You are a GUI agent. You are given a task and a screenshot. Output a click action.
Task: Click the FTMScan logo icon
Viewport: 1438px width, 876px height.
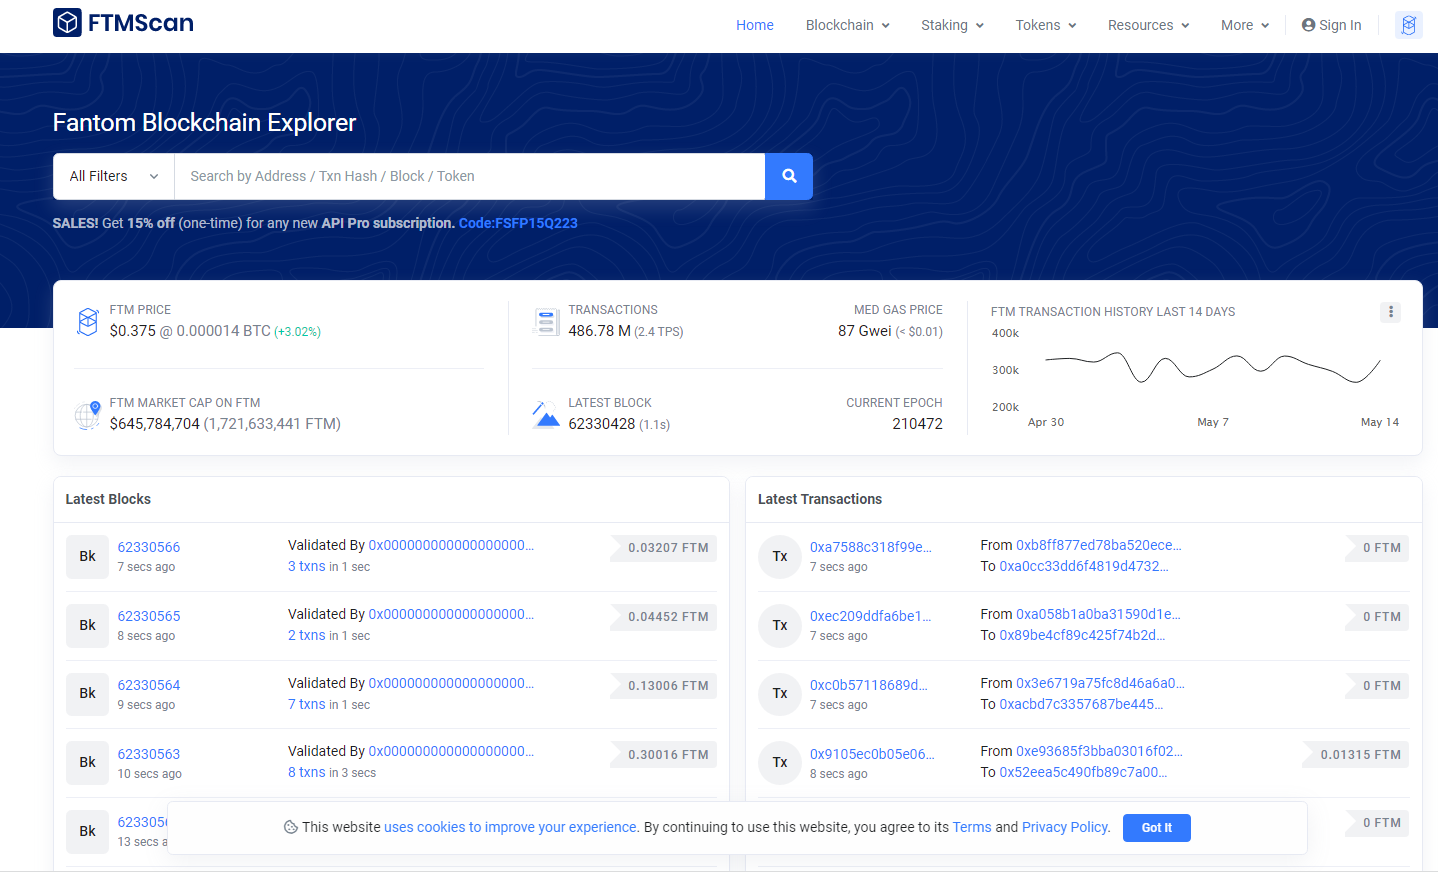coord(67,22)
